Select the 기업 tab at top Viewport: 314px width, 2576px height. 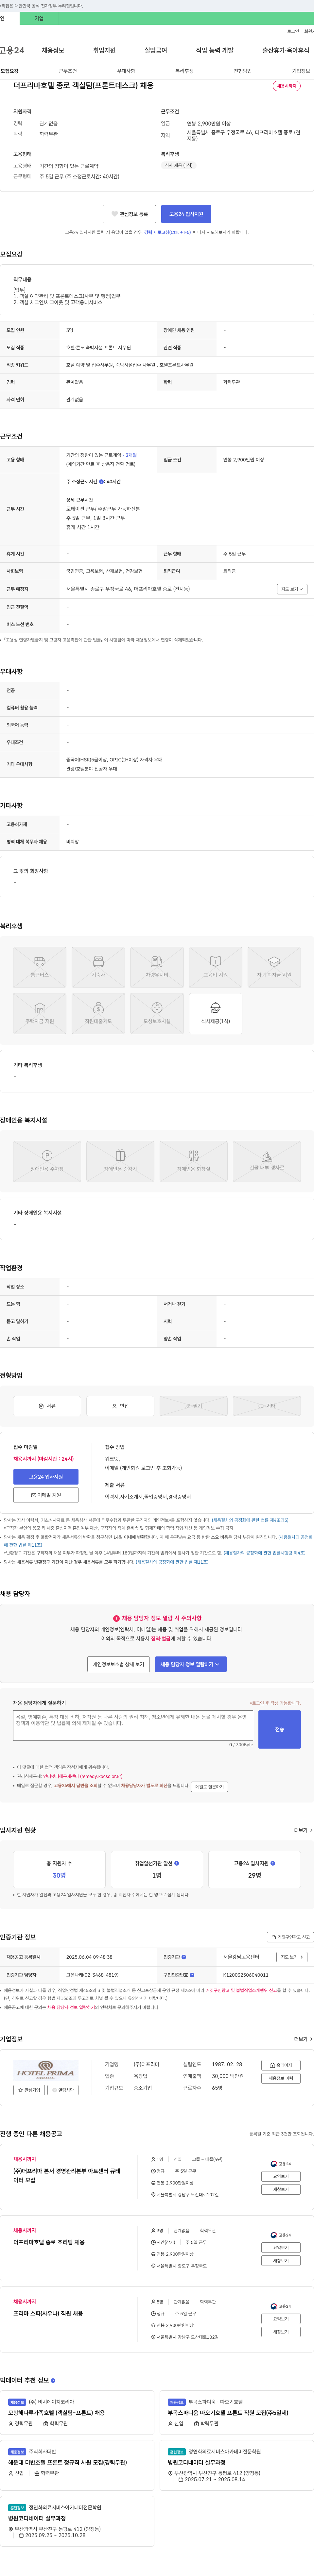coord(39,18)
